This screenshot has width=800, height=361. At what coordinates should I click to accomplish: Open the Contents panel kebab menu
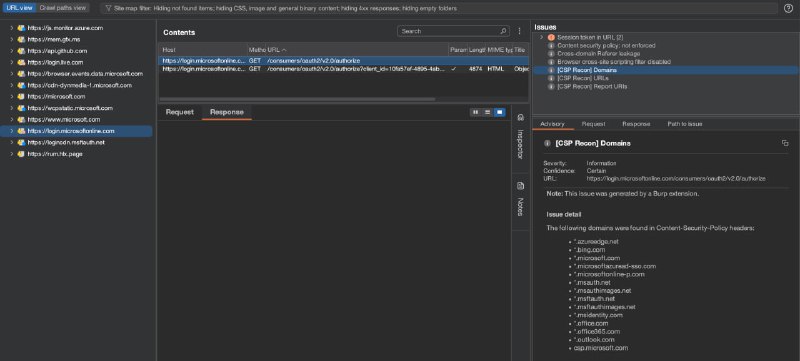point(519,31)
